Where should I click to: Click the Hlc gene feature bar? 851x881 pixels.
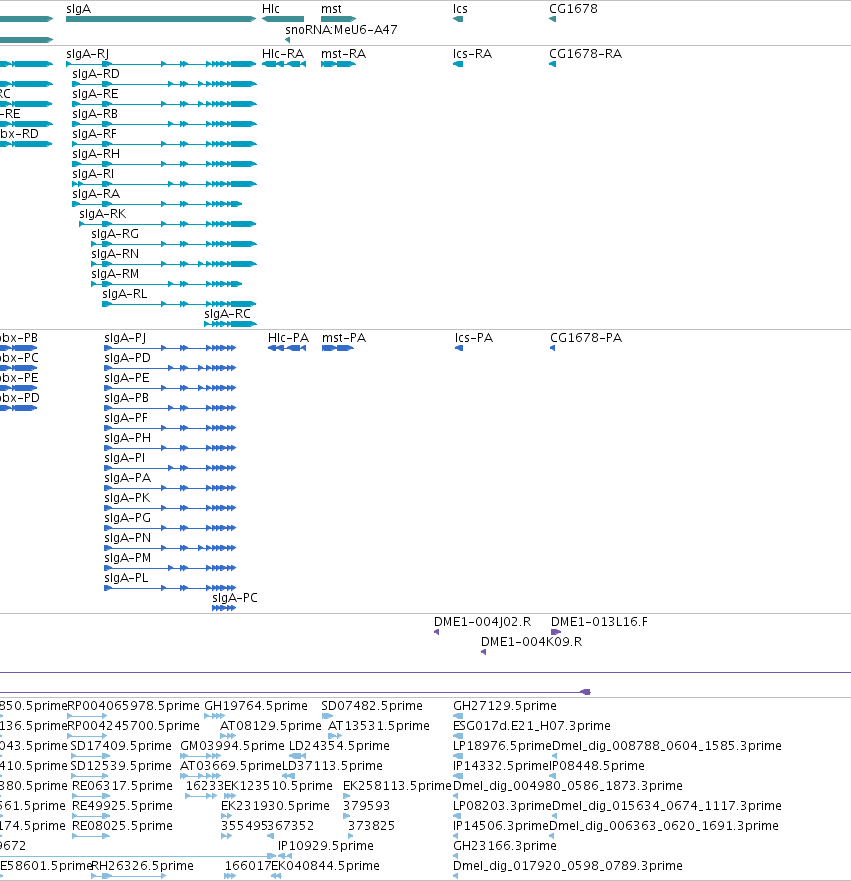tap(283, 19)
